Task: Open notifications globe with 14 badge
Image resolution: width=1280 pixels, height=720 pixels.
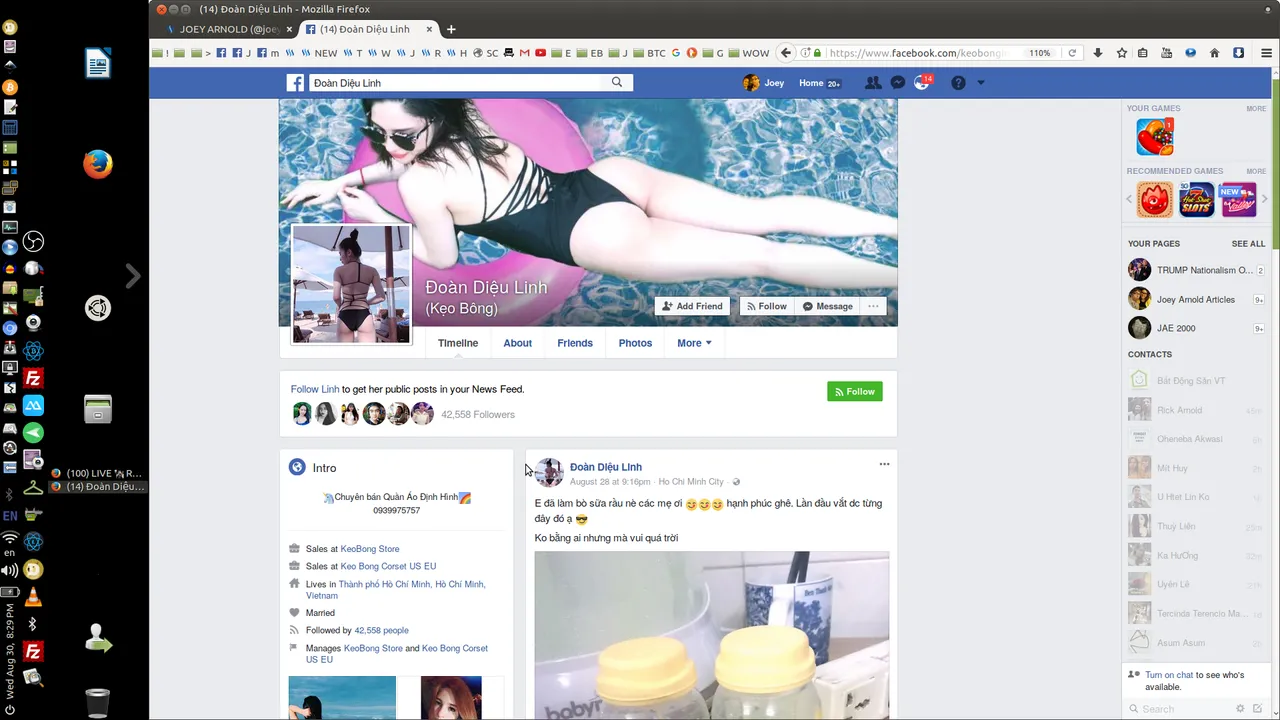Action: point(922,82)
